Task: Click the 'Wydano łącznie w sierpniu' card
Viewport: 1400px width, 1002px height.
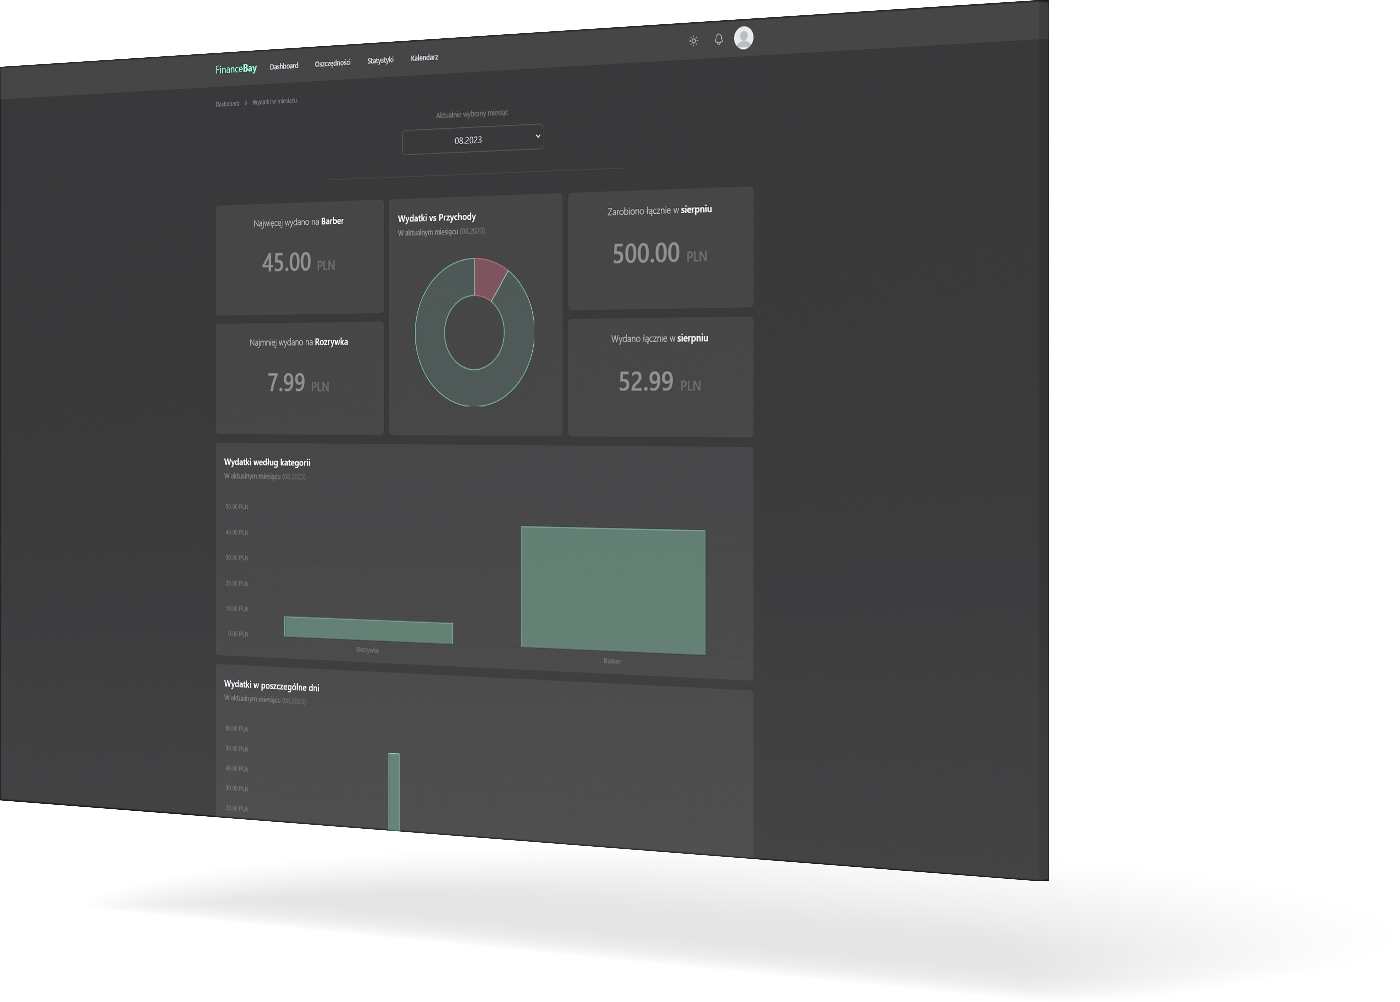Action: pos(660,376)
